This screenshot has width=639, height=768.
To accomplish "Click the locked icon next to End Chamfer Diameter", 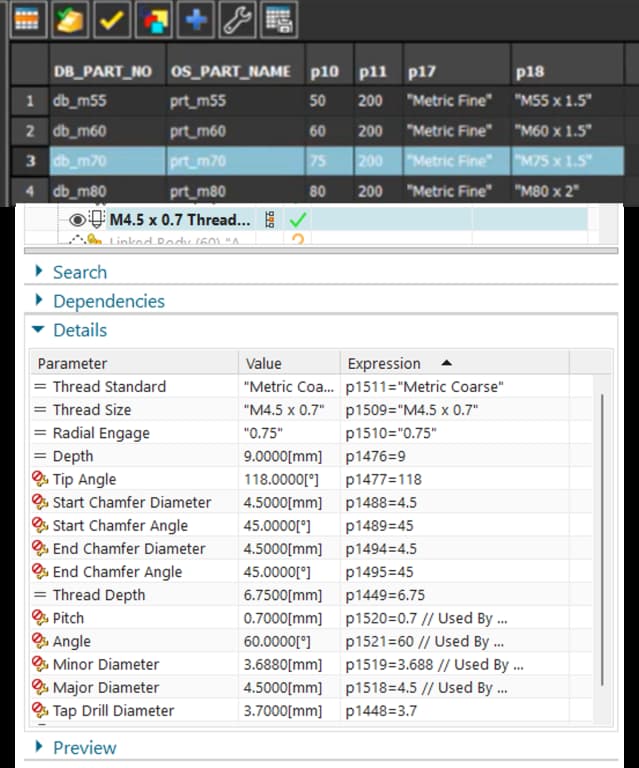I will 40,548.
